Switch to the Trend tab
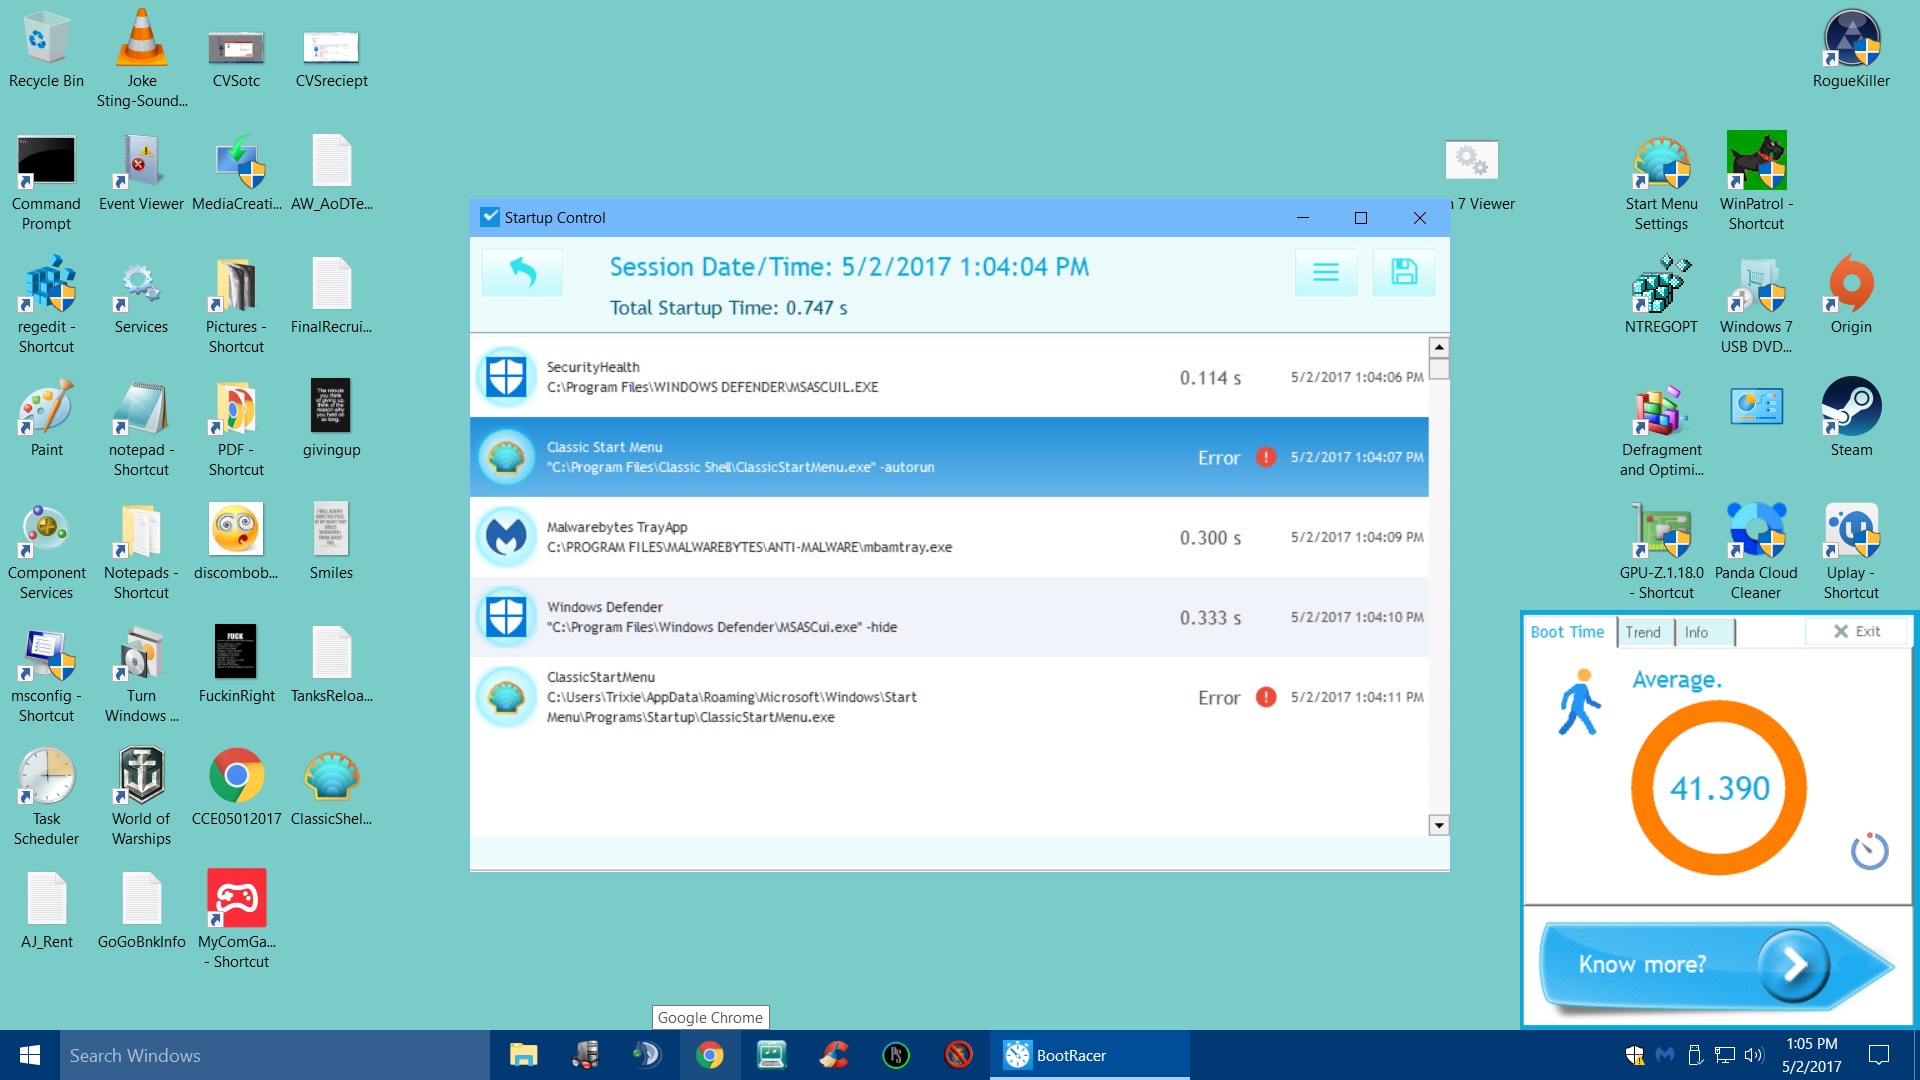Image resolution: width=1920 pixels, height=1080 pixels. pyautogui.click(x=1643, y=632)
